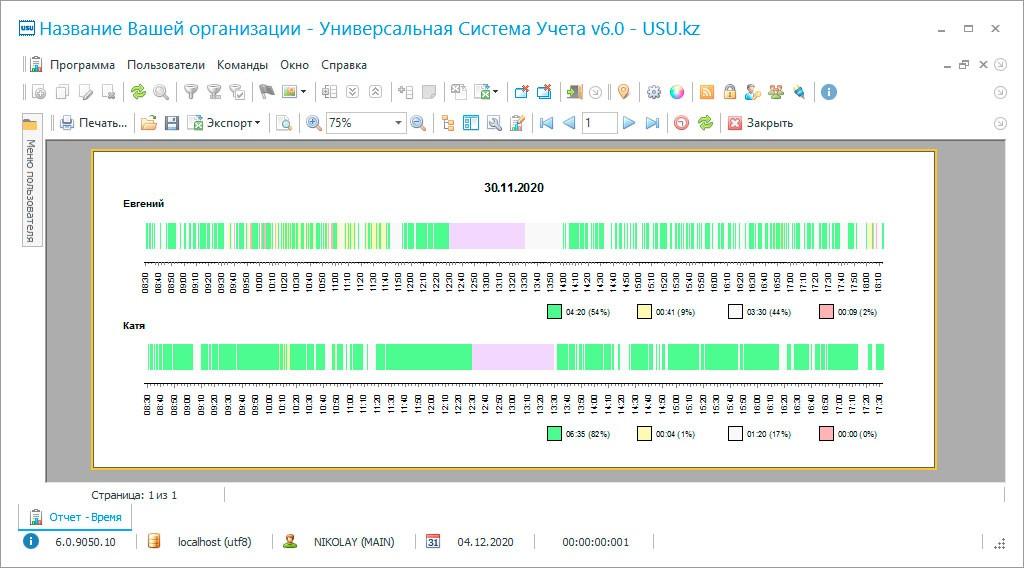Go to first page arrow
The image size is (1024, 568).
pyautogui.click(x=547, y=123)
